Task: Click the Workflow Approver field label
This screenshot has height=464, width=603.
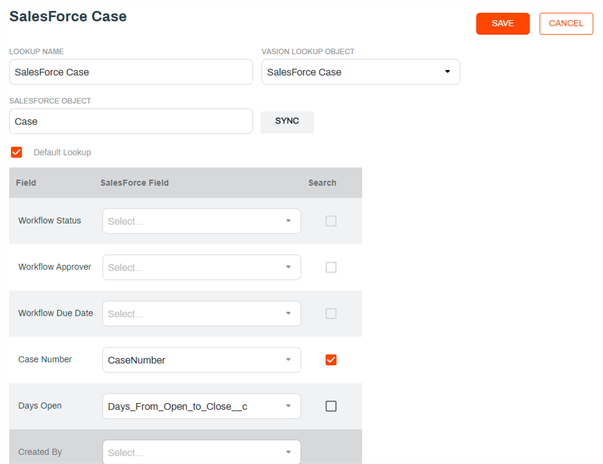Action: (55, 267)
